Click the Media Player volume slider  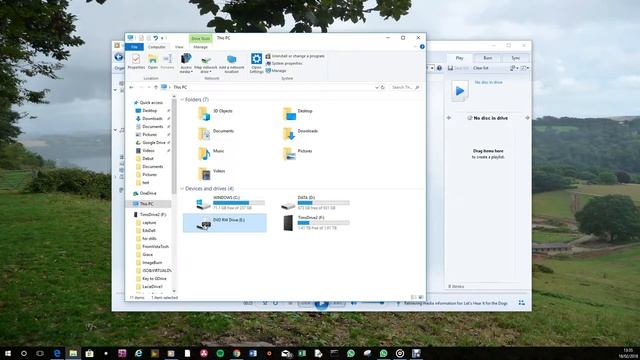[372, 303]
